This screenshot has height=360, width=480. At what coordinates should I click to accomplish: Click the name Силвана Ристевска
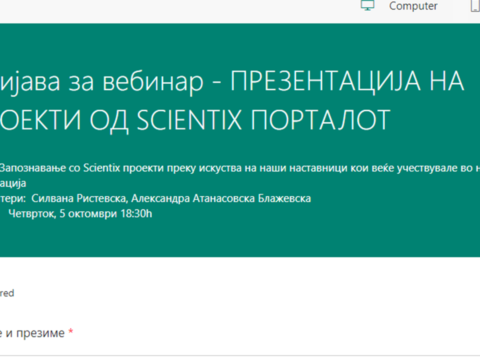pyautogui.click(x=79, y=198)
